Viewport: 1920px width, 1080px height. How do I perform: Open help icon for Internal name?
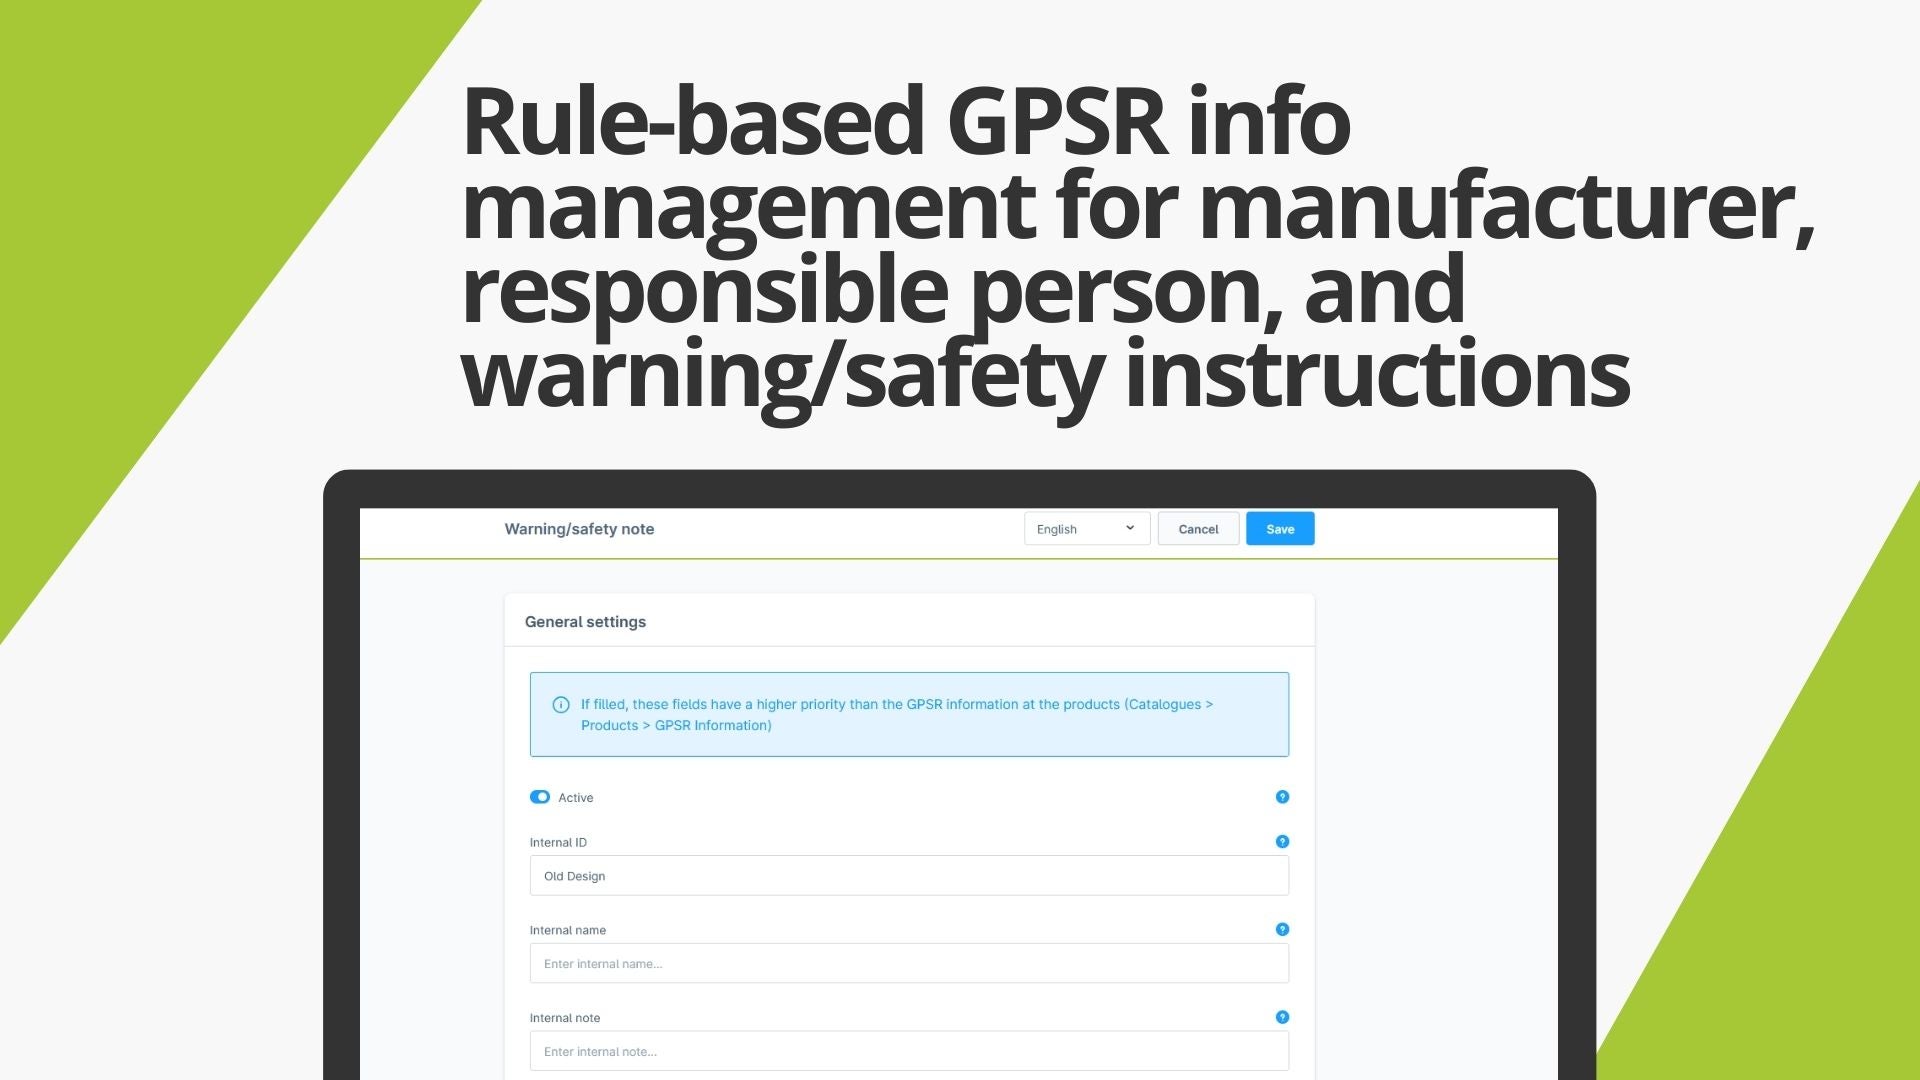(1282, 930)
